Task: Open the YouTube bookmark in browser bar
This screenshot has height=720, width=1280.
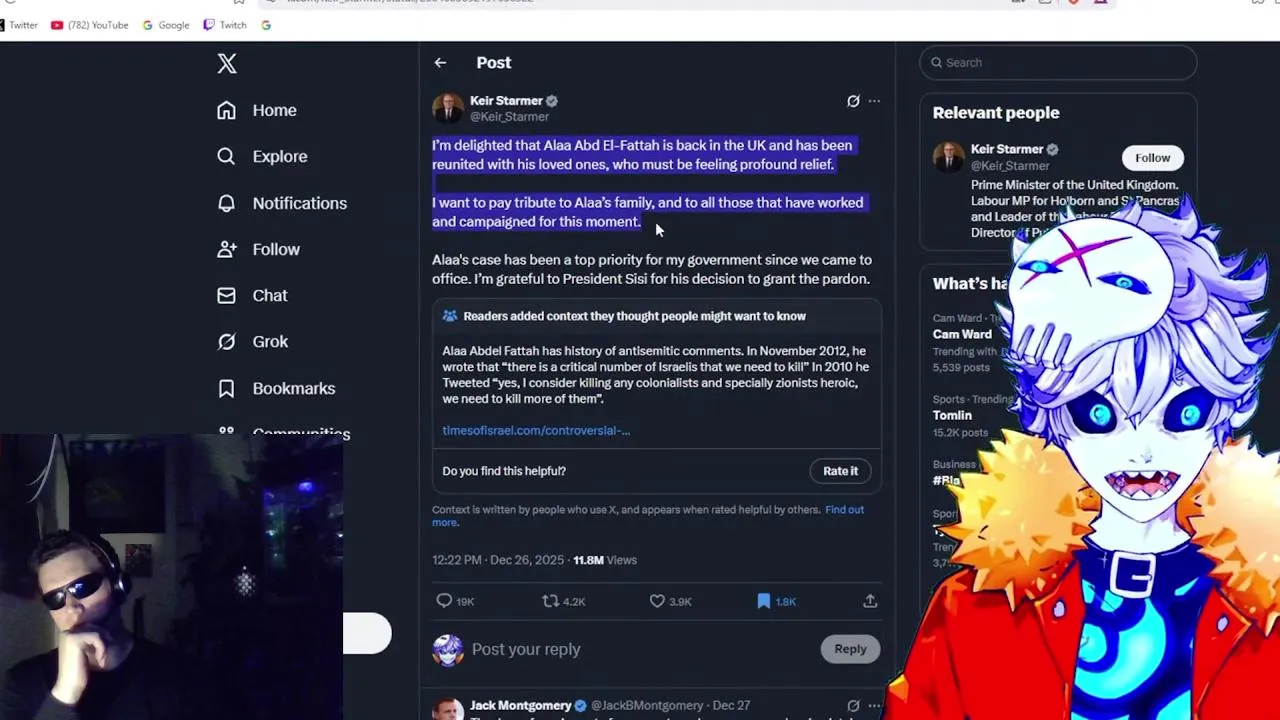Action: click(x=89, y=25)
